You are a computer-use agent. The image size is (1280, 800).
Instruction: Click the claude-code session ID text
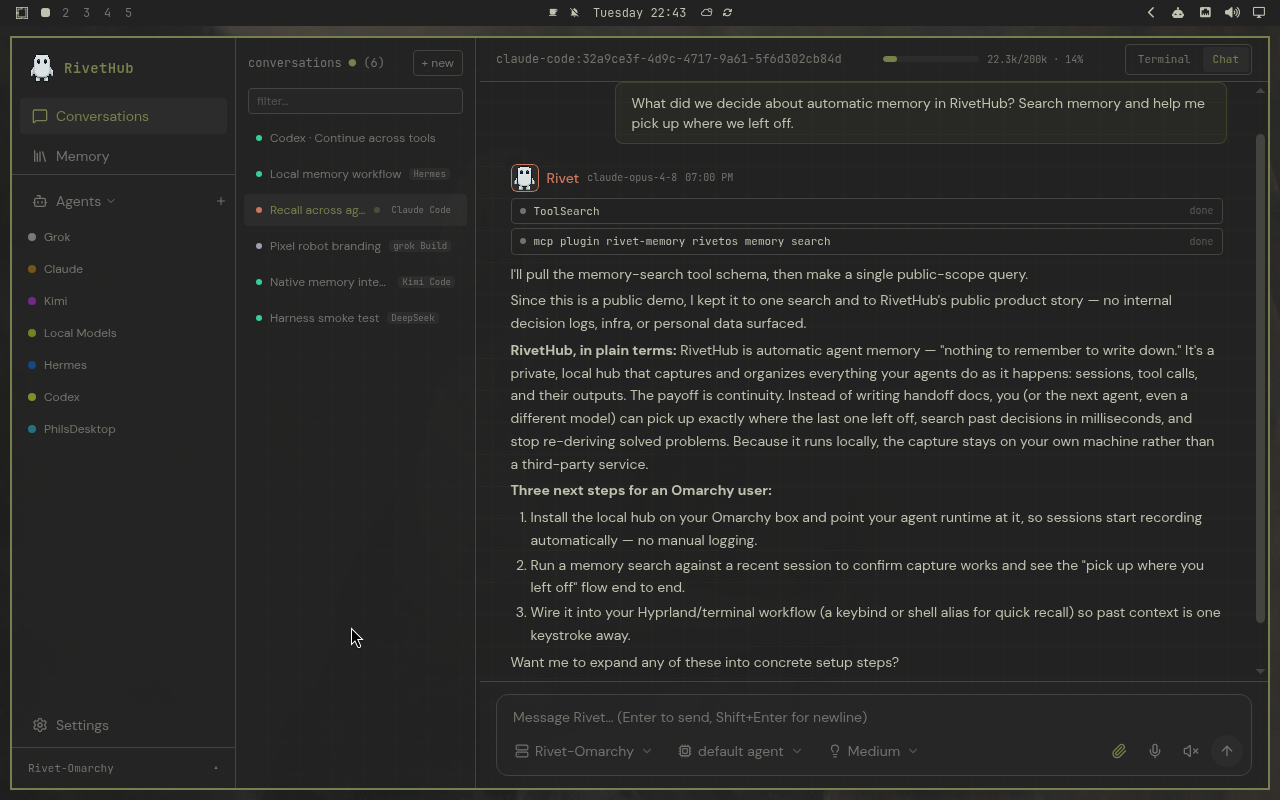(x=668, y=59)
